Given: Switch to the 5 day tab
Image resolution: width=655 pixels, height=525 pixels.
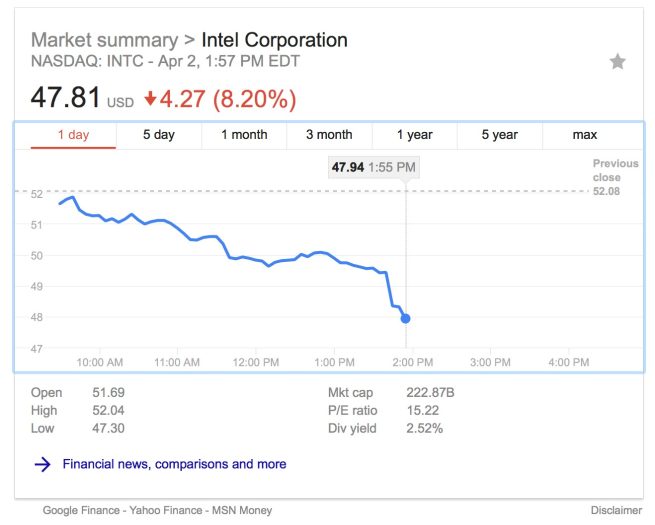Looking at the screenshot, I should [158, 135].
